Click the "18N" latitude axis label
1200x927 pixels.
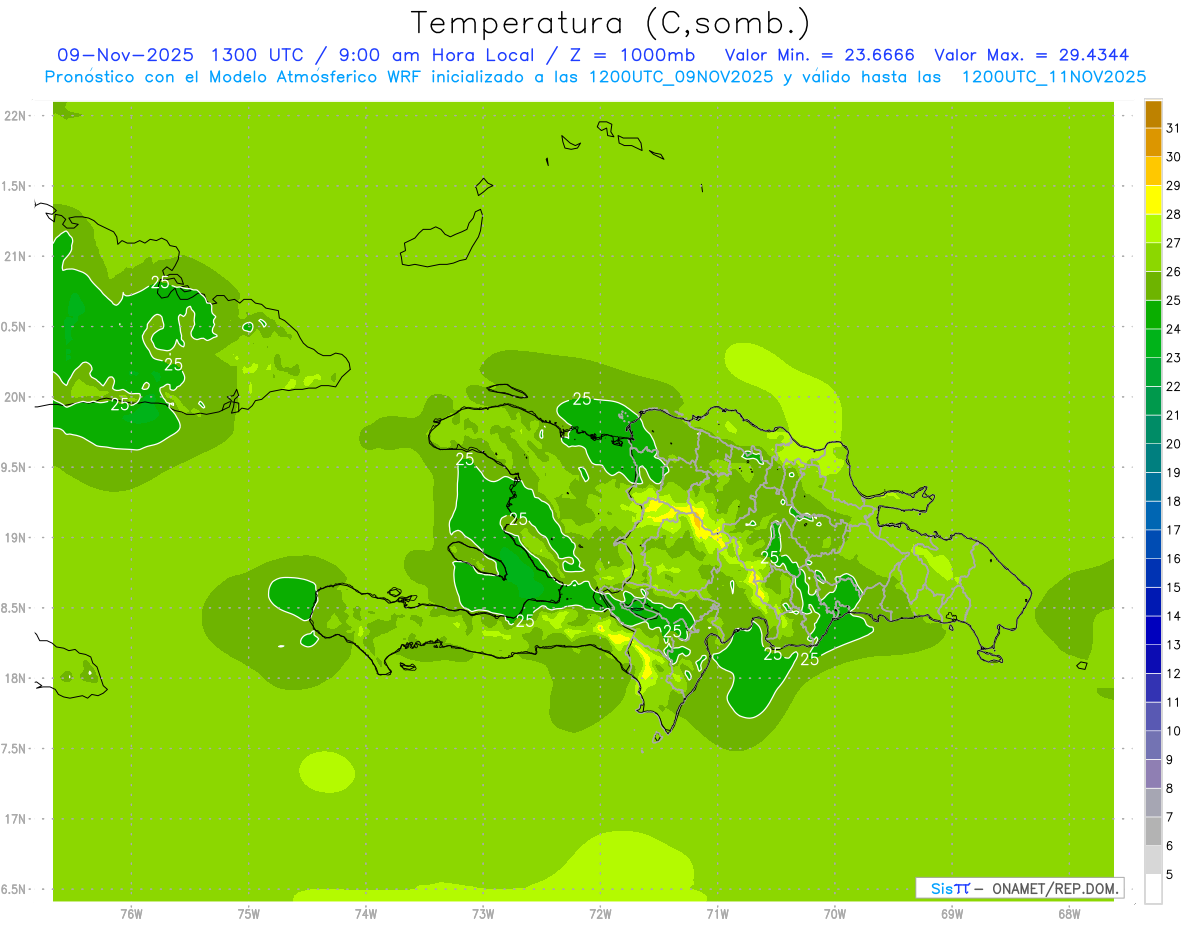point(14,679)
